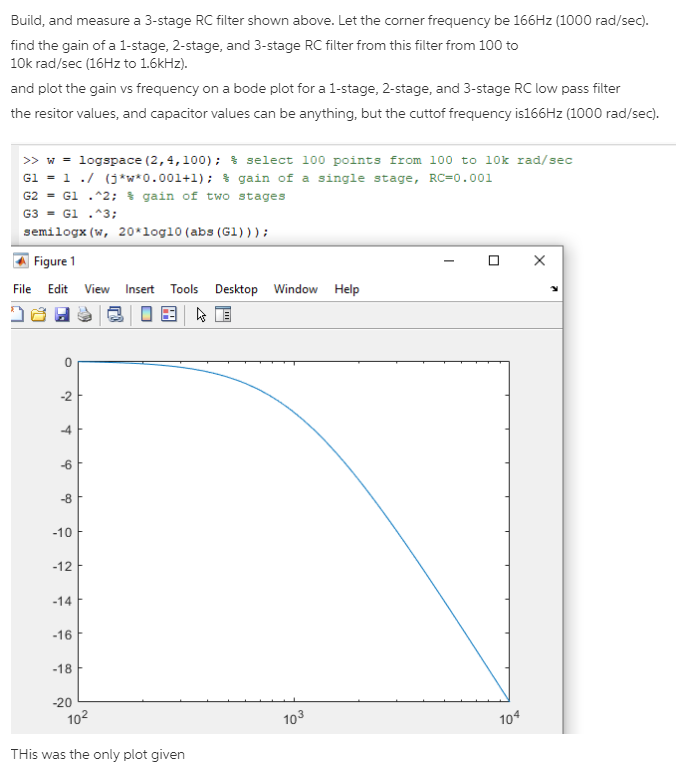Image resolution: width=691 pixels, height=763 pixels.
Task: Minimize the Figure 1 window
Action: 449,261
